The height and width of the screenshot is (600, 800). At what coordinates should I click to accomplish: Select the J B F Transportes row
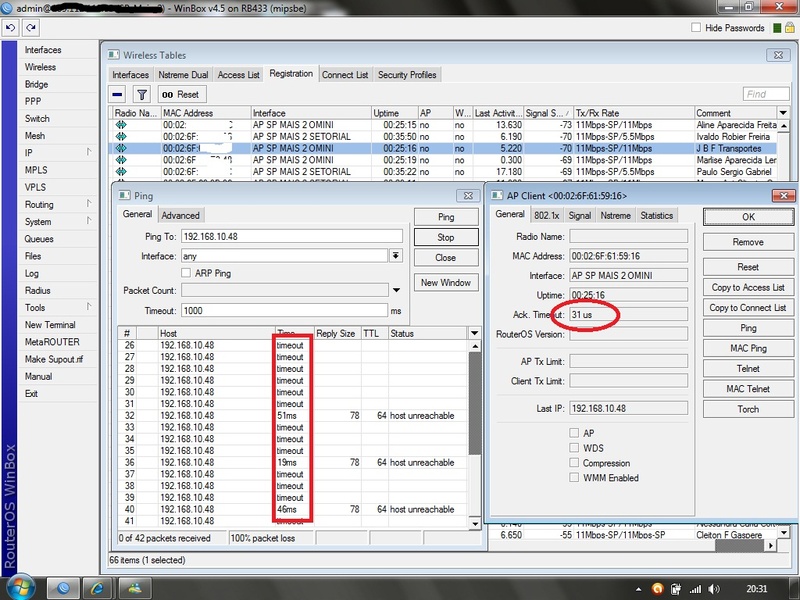(x=444, y=148)
